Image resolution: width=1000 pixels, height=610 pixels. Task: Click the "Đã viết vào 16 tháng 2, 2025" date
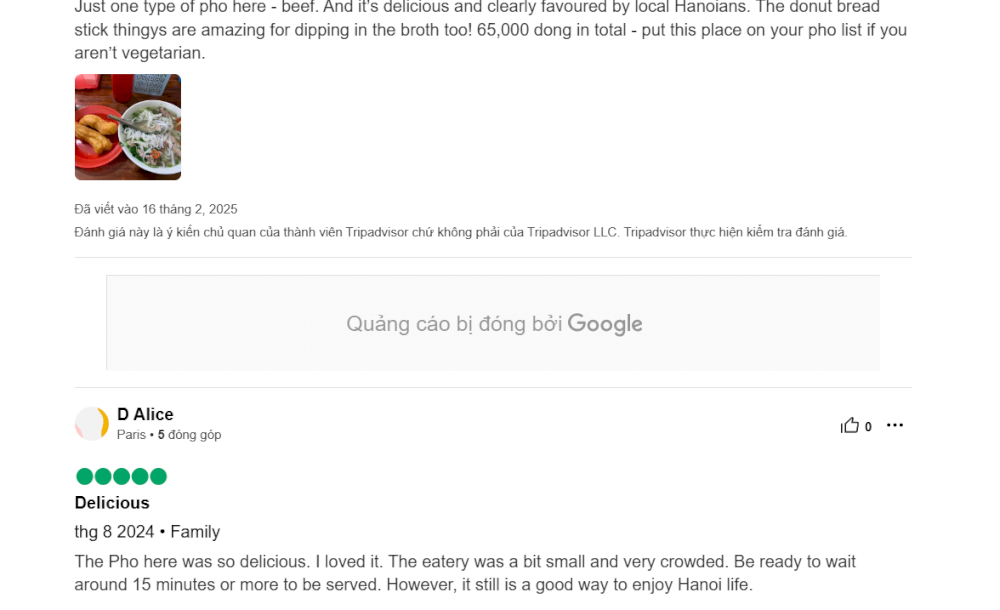tap(154, 208)
